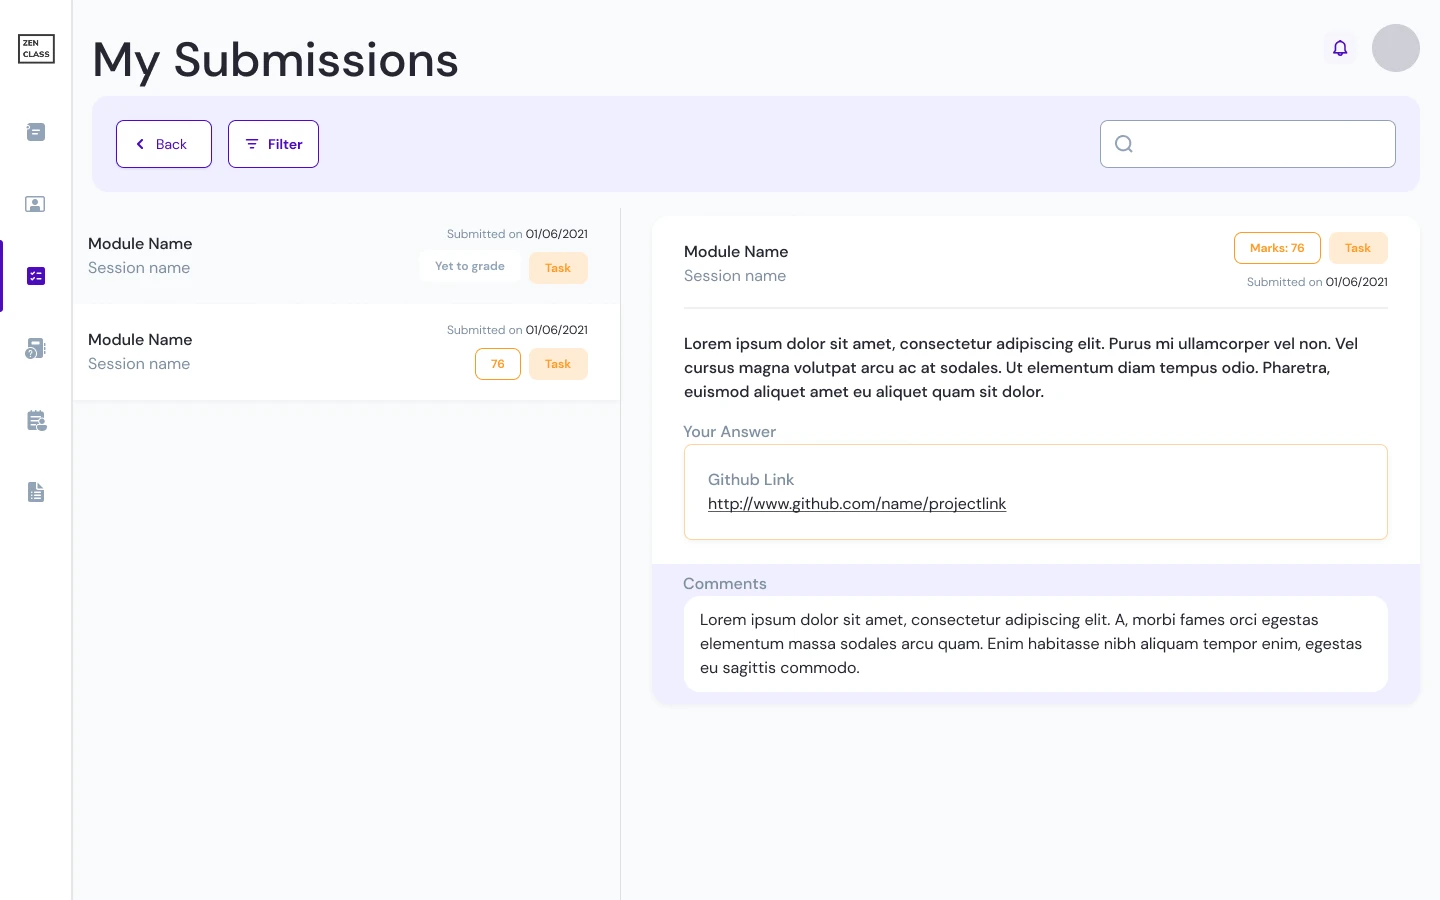Select the submission with score 76

[346, 352]
